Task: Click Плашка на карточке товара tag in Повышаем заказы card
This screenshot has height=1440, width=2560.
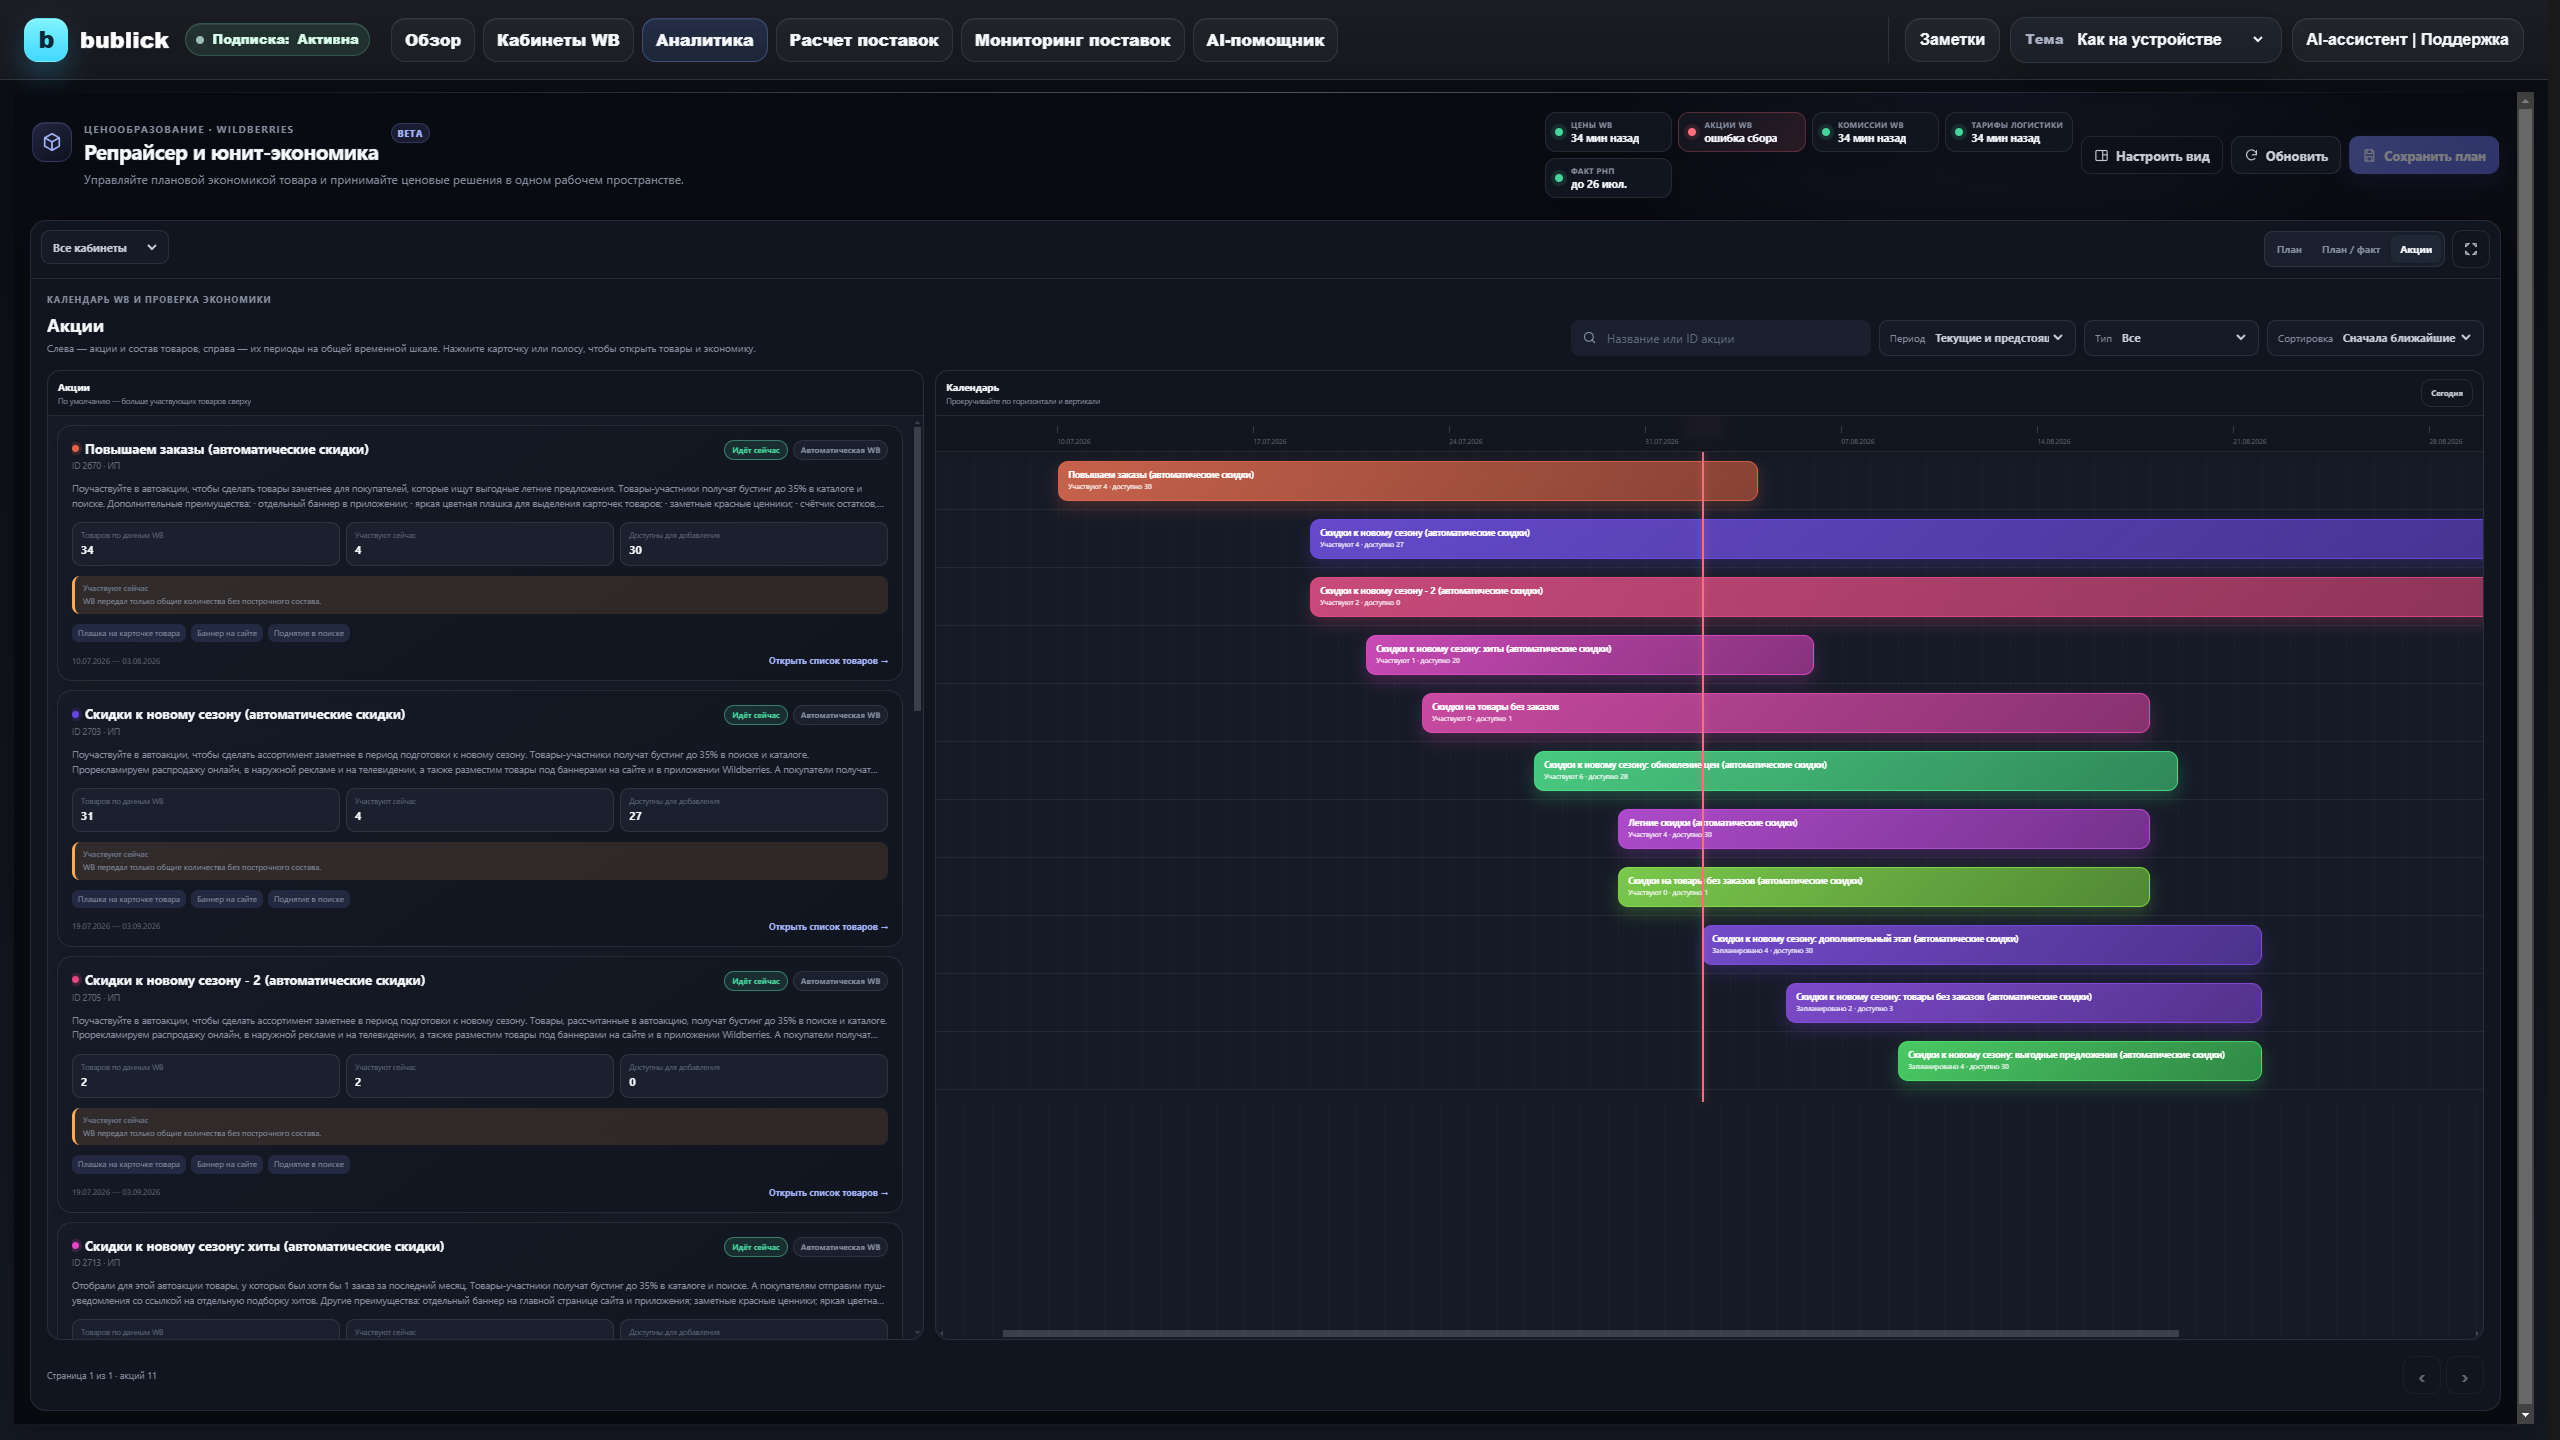Action: [x=129, y=633]
